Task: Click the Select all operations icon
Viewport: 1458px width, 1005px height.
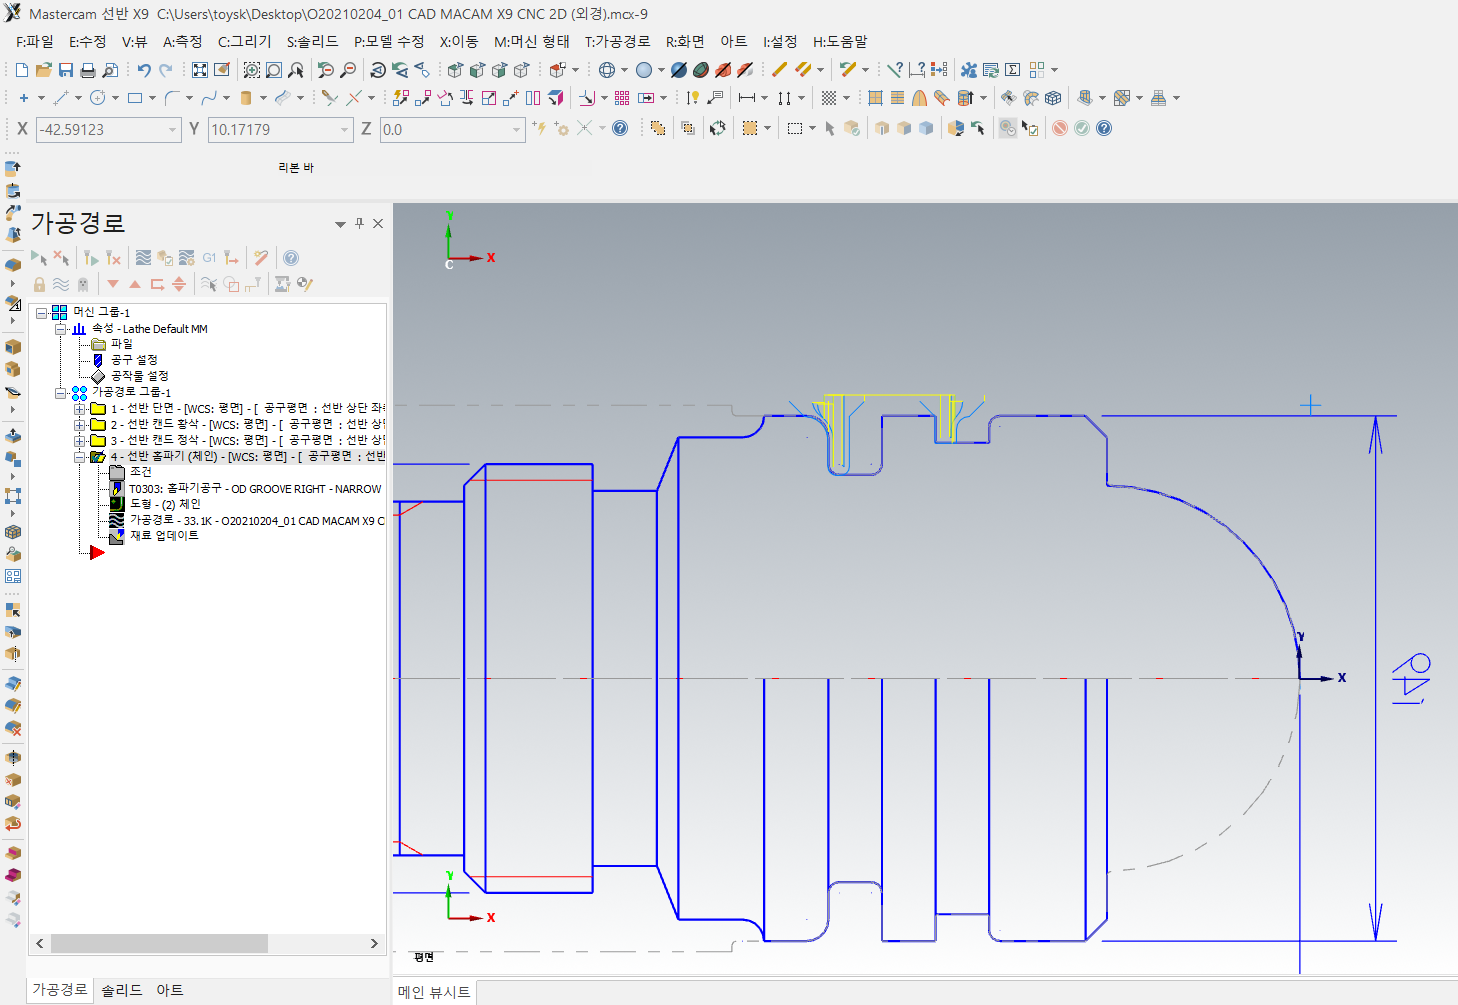Action: (x=39, y=258)
